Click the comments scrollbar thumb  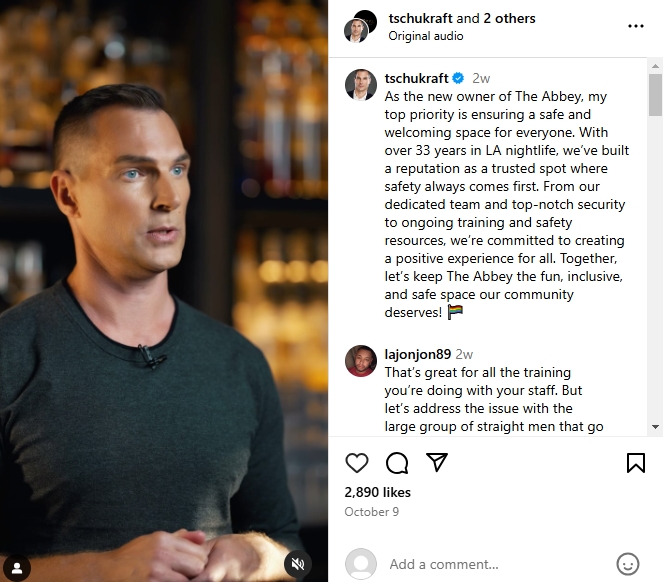click(655, 95)
